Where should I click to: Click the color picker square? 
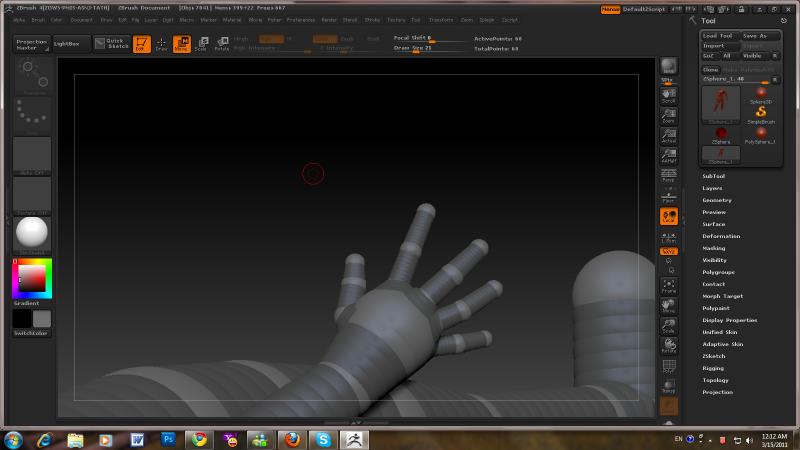[x=30, y=278]
